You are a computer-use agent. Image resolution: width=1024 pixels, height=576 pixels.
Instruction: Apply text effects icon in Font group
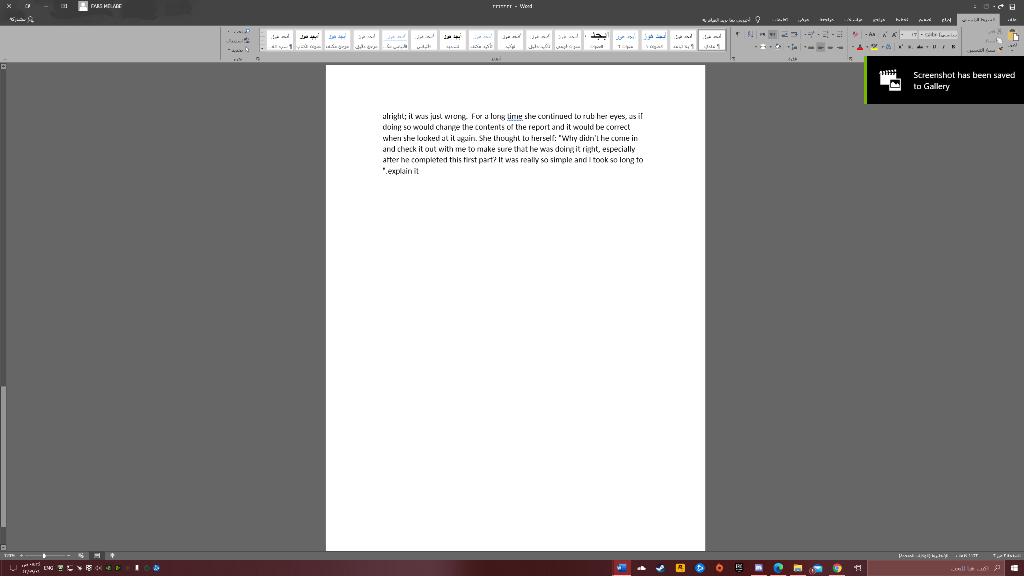[888, 47]
